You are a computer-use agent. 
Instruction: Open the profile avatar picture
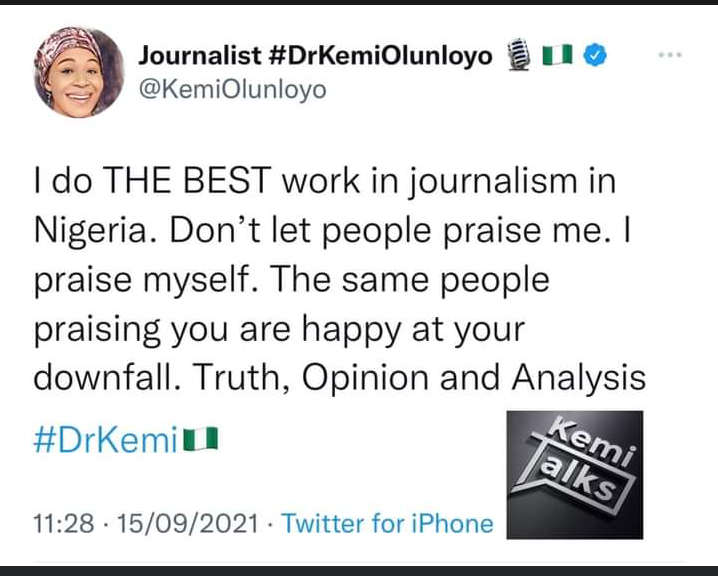73,70
